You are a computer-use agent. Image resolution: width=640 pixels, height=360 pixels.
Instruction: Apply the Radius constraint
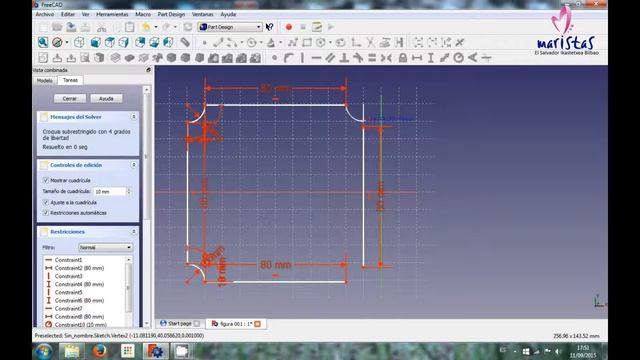[458, 58]
